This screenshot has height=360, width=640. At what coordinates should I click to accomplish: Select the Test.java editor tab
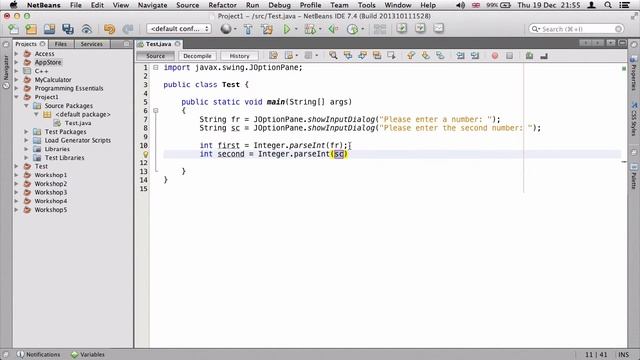point(158,44)
